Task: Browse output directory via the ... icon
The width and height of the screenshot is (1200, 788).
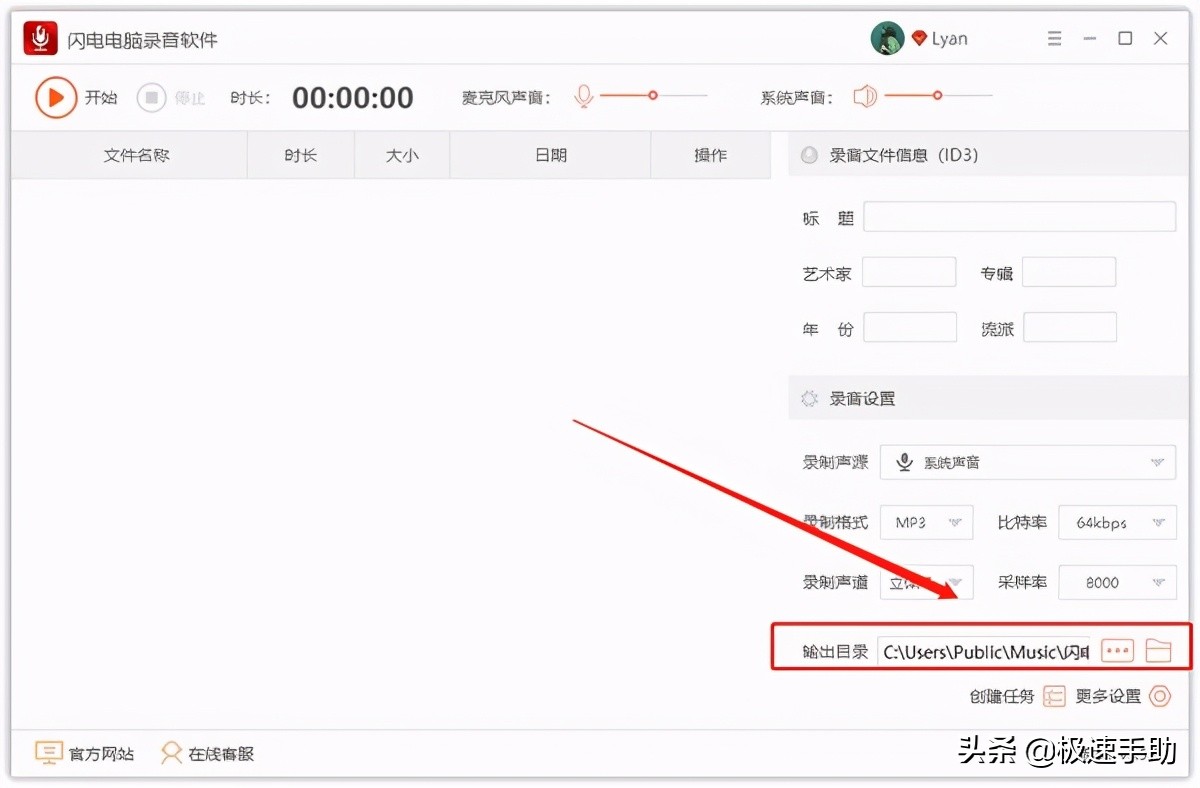Action: click(1117, 649)
